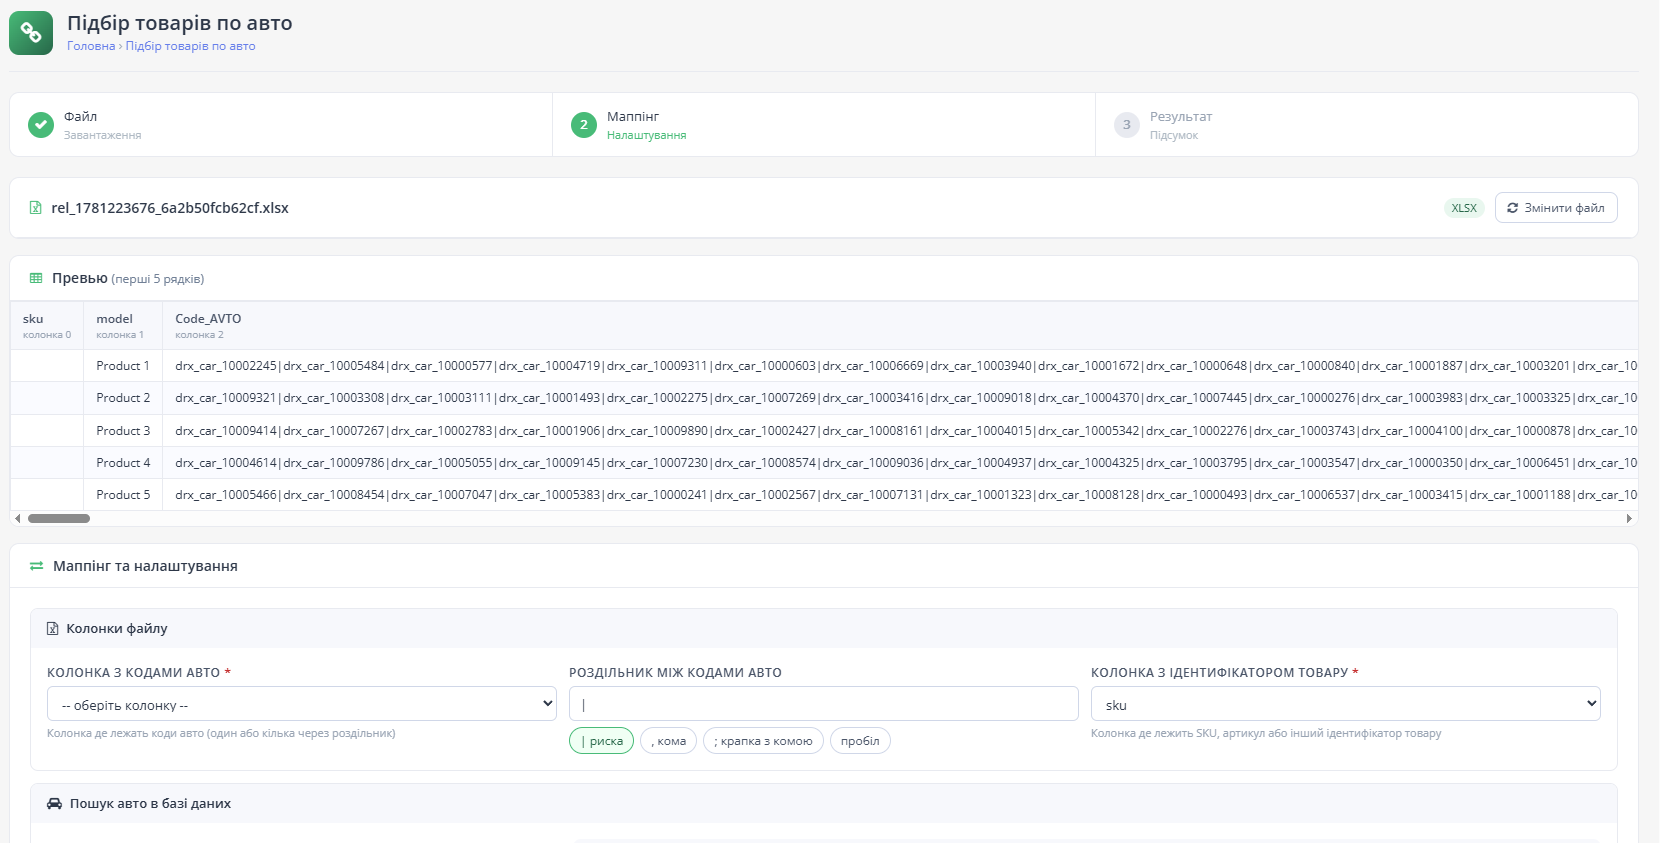Click the XLSX file type badge
The width and height of the screenshot is (1660, 843).
click(x=1464, y=208)
